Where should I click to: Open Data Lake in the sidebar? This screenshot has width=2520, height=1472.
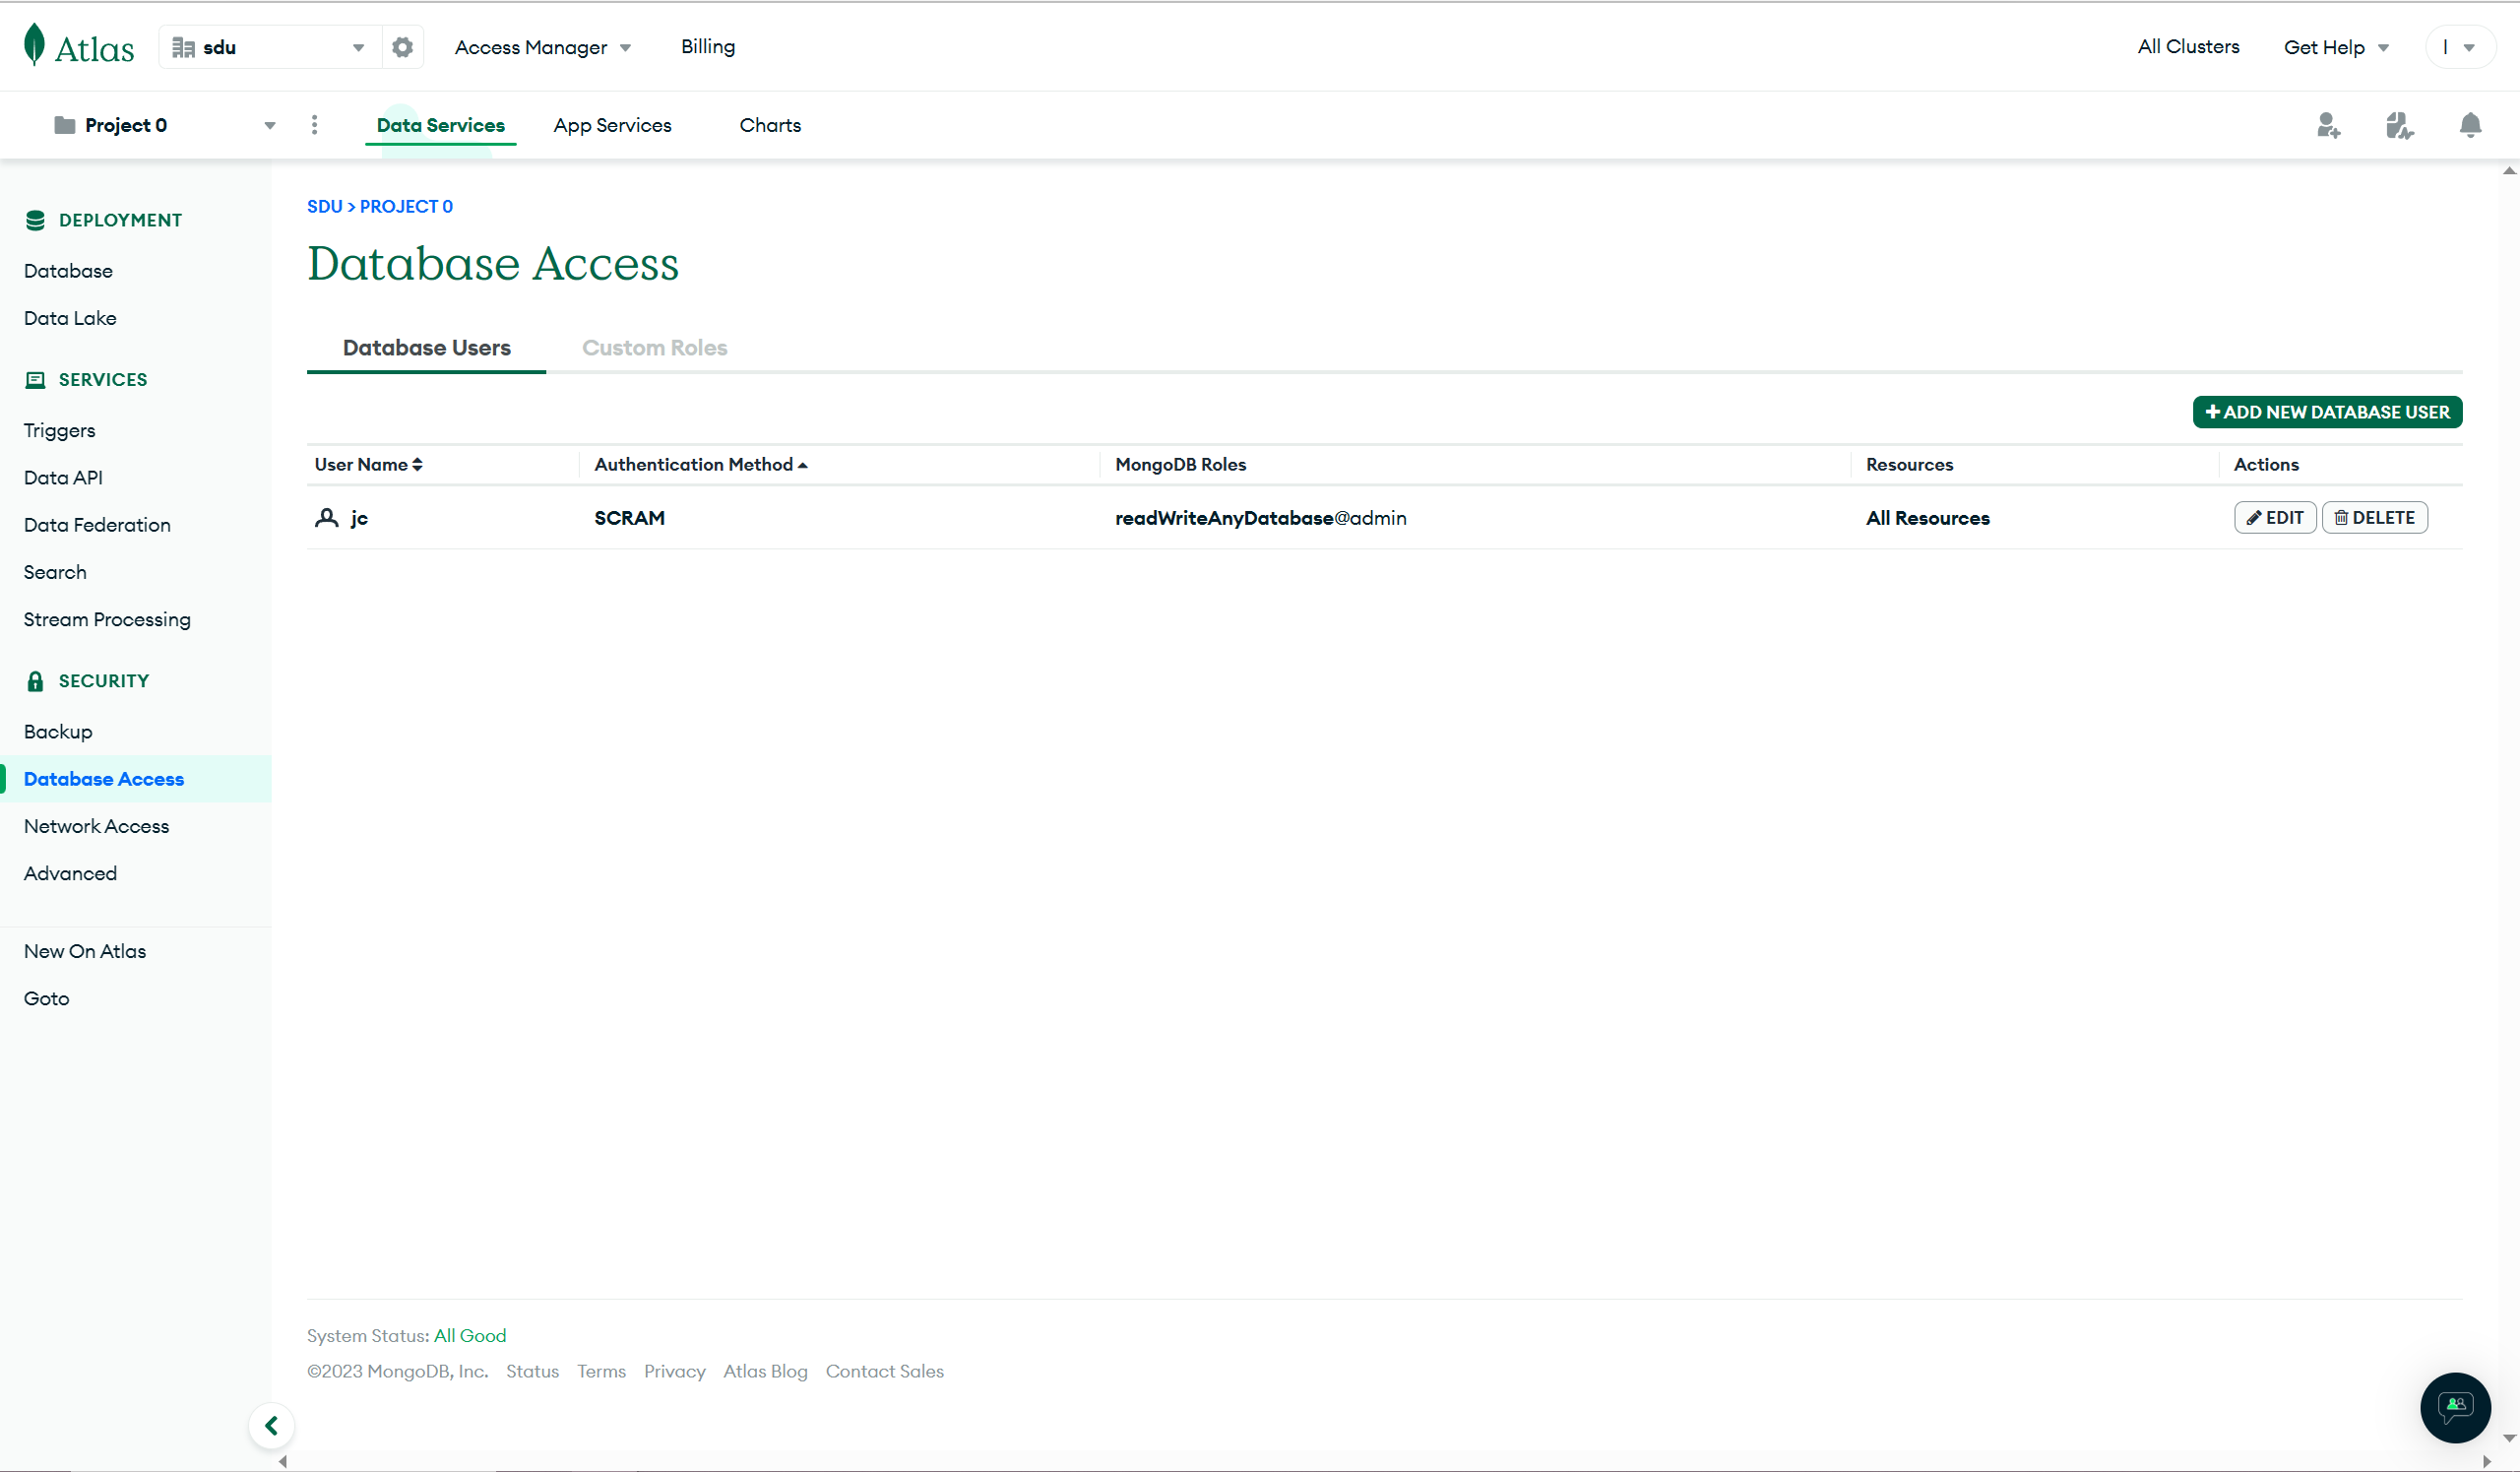(70, 318)
